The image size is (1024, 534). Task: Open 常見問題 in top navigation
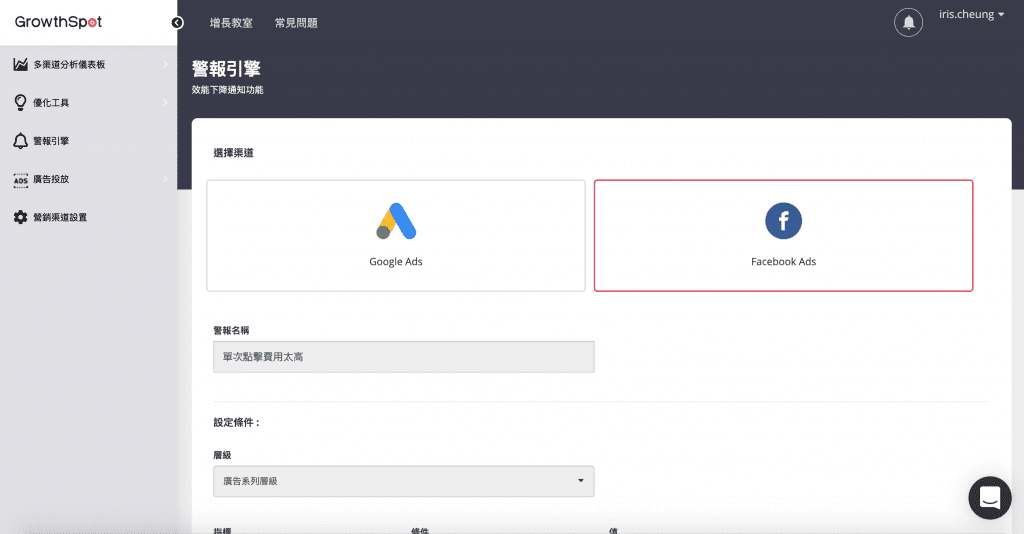296,23
